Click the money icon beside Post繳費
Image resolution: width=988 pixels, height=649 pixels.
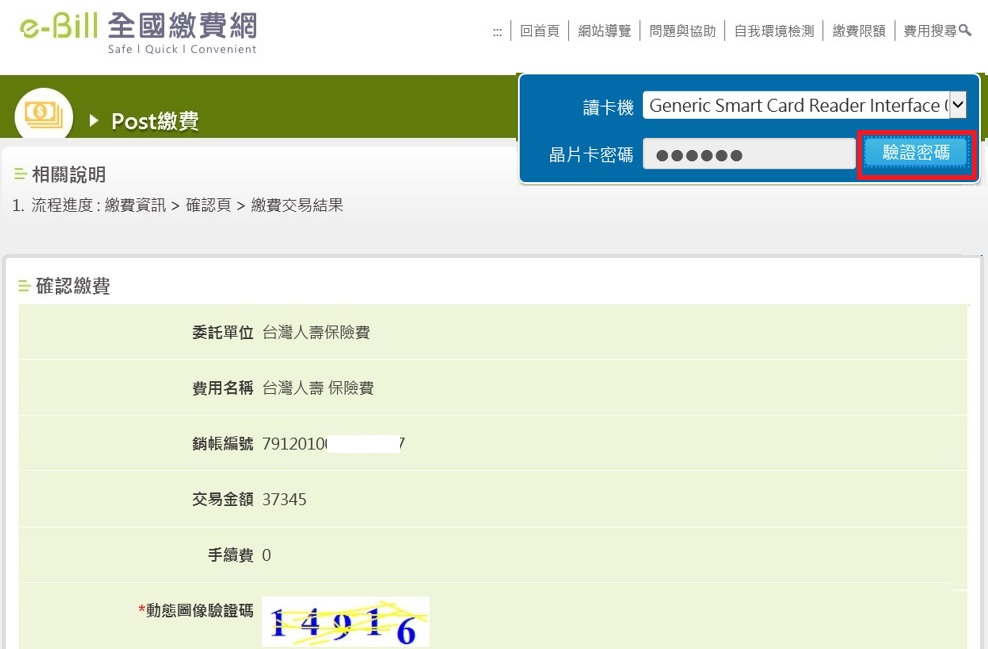[x=43, y=115]
